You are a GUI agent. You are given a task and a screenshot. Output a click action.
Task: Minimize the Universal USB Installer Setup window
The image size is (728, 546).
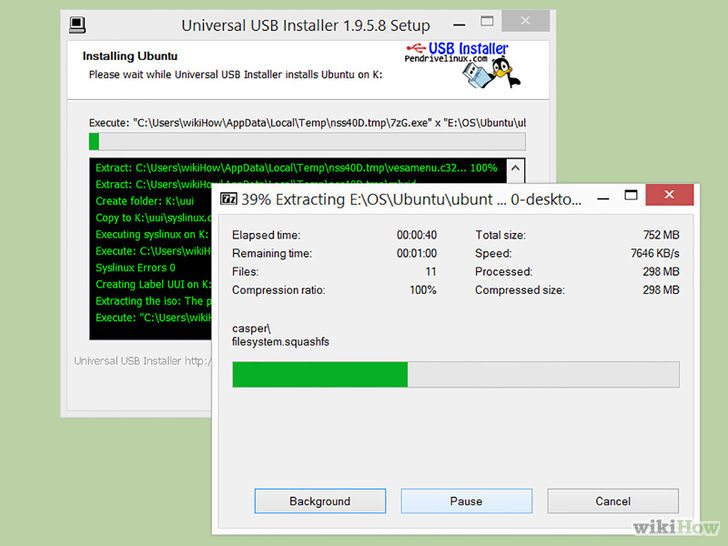[x=459, y=25]
